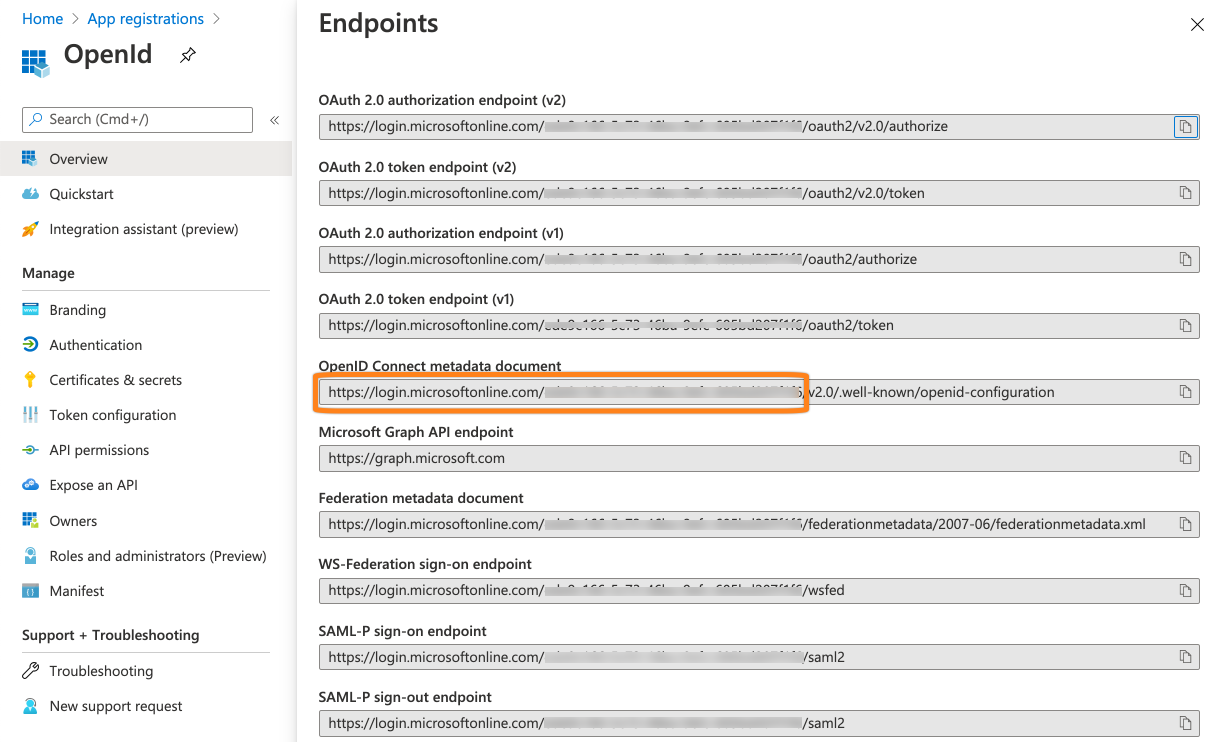Copy the Microsoft Graph API endpoint
The height and width of the screenshot is (742, 1221).
coord(1186,457)
